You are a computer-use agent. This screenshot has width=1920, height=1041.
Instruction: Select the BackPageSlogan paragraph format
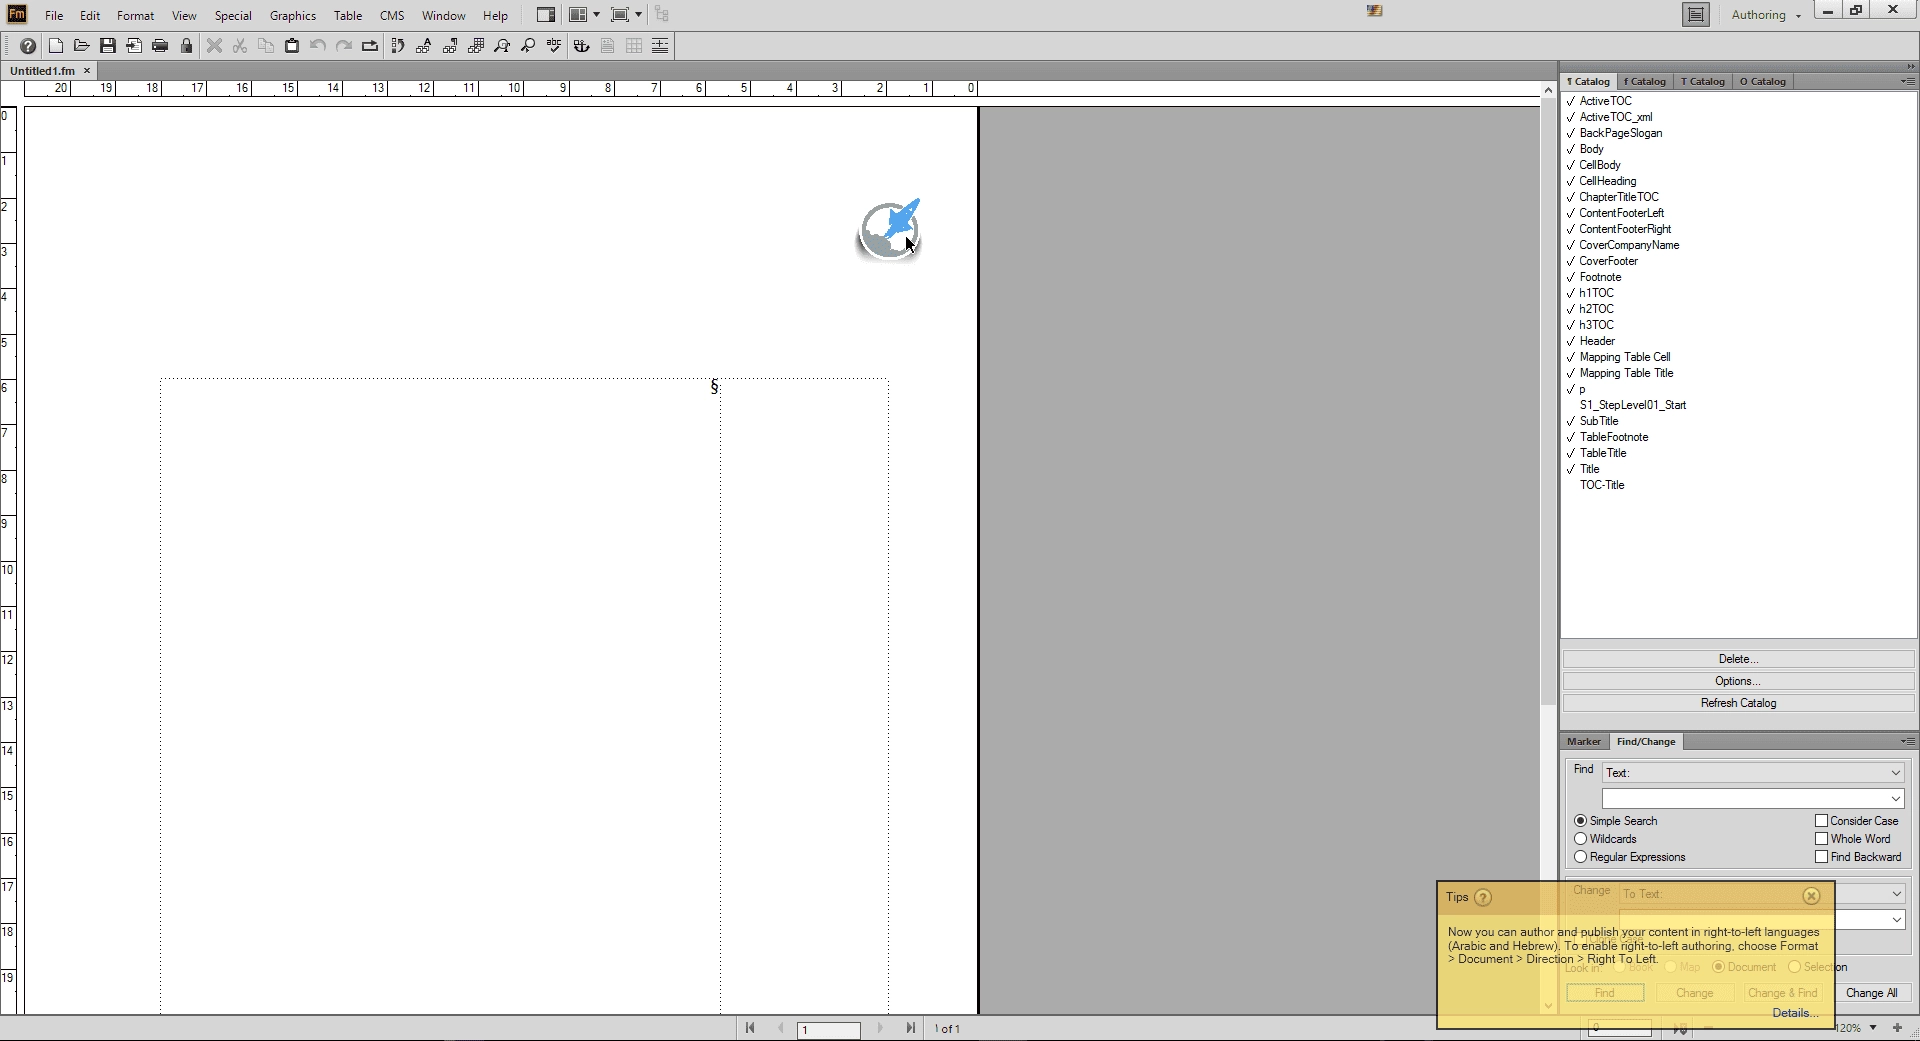[x=1620, y=133]
